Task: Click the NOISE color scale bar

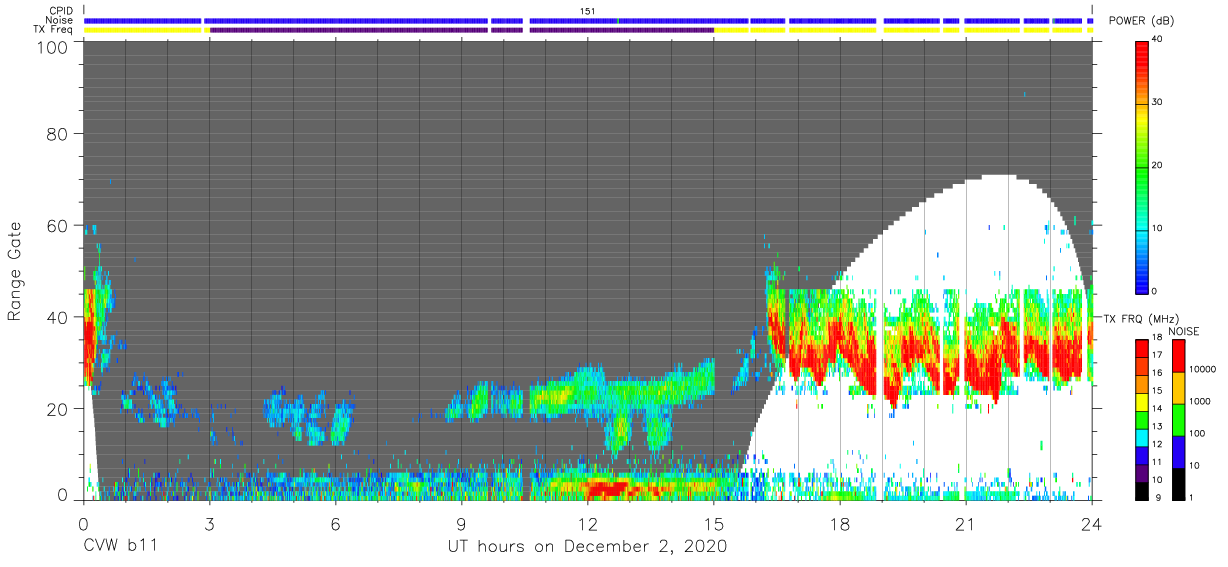Action: click(x=1179, y=419)
